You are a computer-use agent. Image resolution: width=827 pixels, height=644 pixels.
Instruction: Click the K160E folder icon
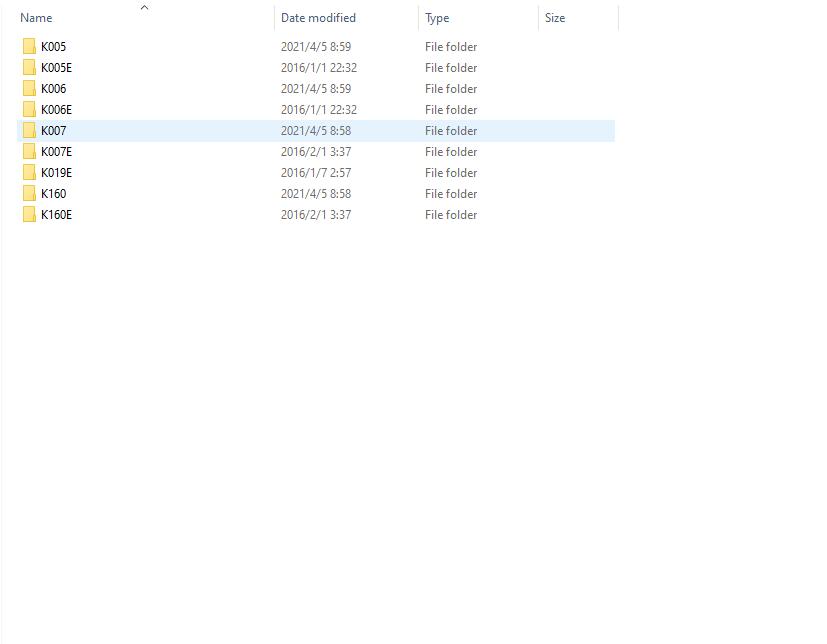point(30,215)
